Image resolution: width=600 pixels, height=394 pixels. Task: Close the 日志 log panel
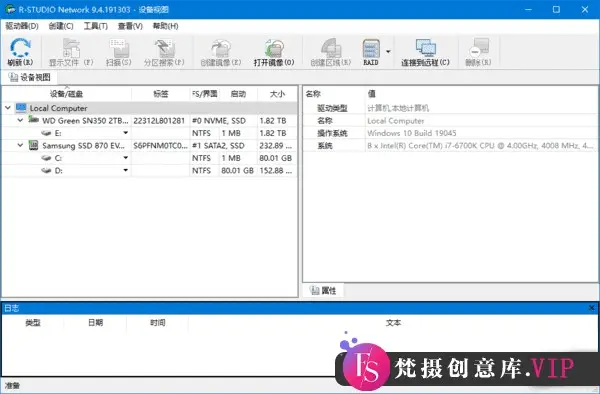592,308
